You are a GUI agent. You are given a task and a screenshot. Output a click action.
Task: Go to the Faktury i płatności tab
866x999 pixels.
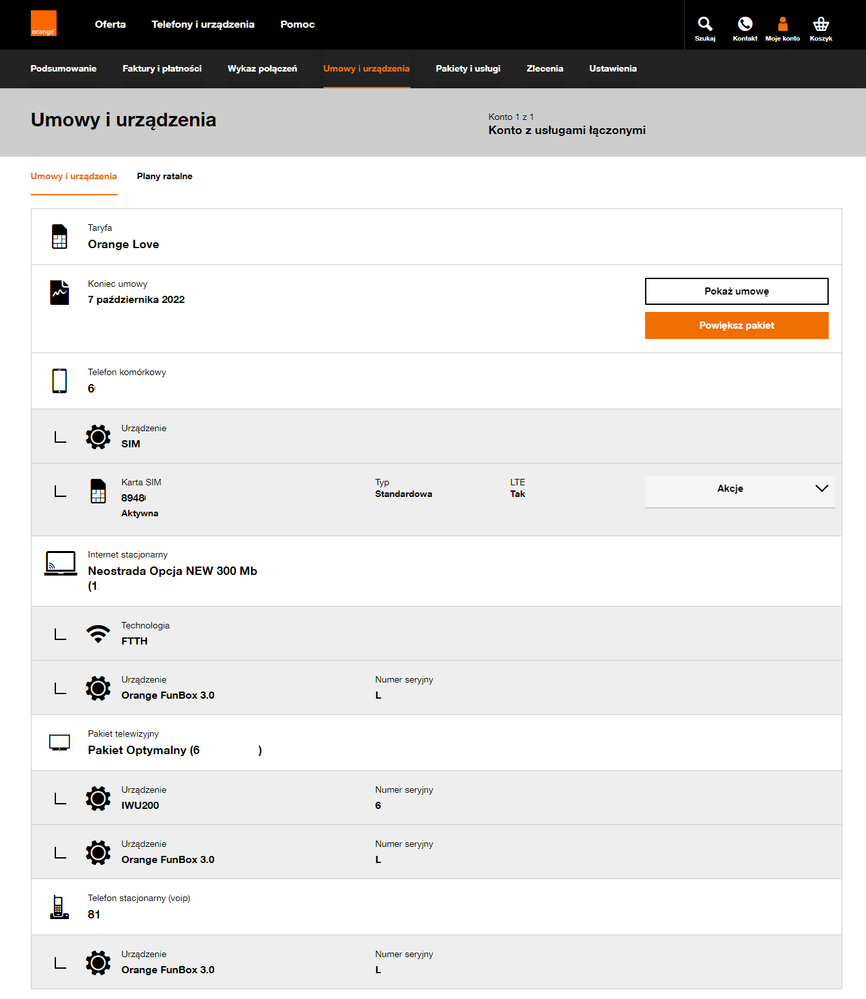[162, 69]
